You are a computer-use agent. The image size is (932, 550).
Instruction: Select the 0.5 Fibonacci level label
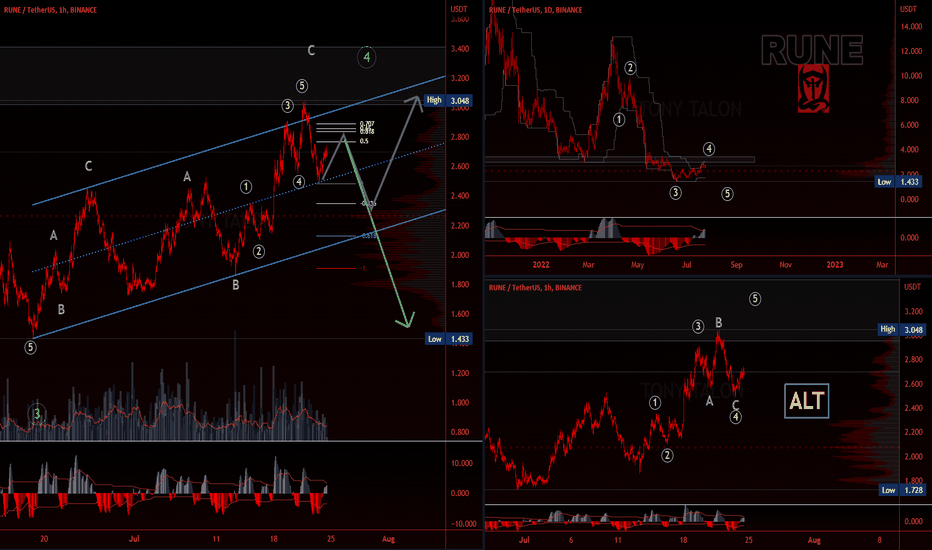[x=364, y=142]
